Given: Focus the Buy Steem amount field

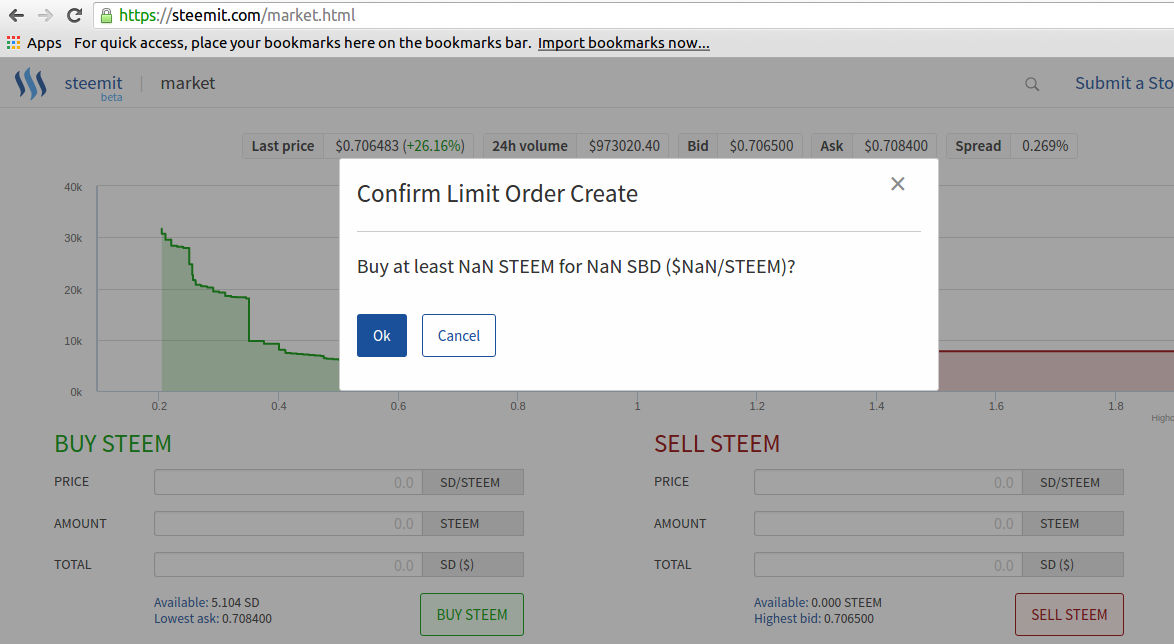Looking at the screenshot, I should click(288, 523).
